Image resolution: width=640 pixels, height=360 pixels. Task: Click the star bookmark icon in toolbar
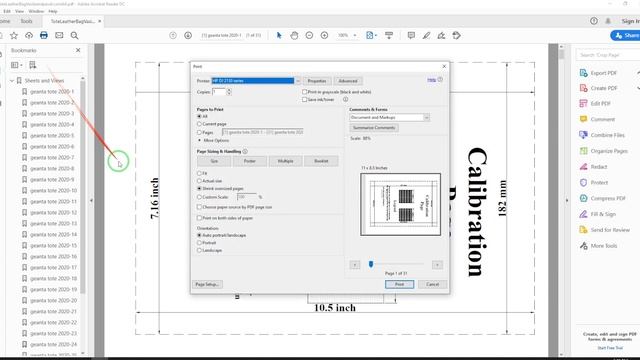(x=14, y=36)
